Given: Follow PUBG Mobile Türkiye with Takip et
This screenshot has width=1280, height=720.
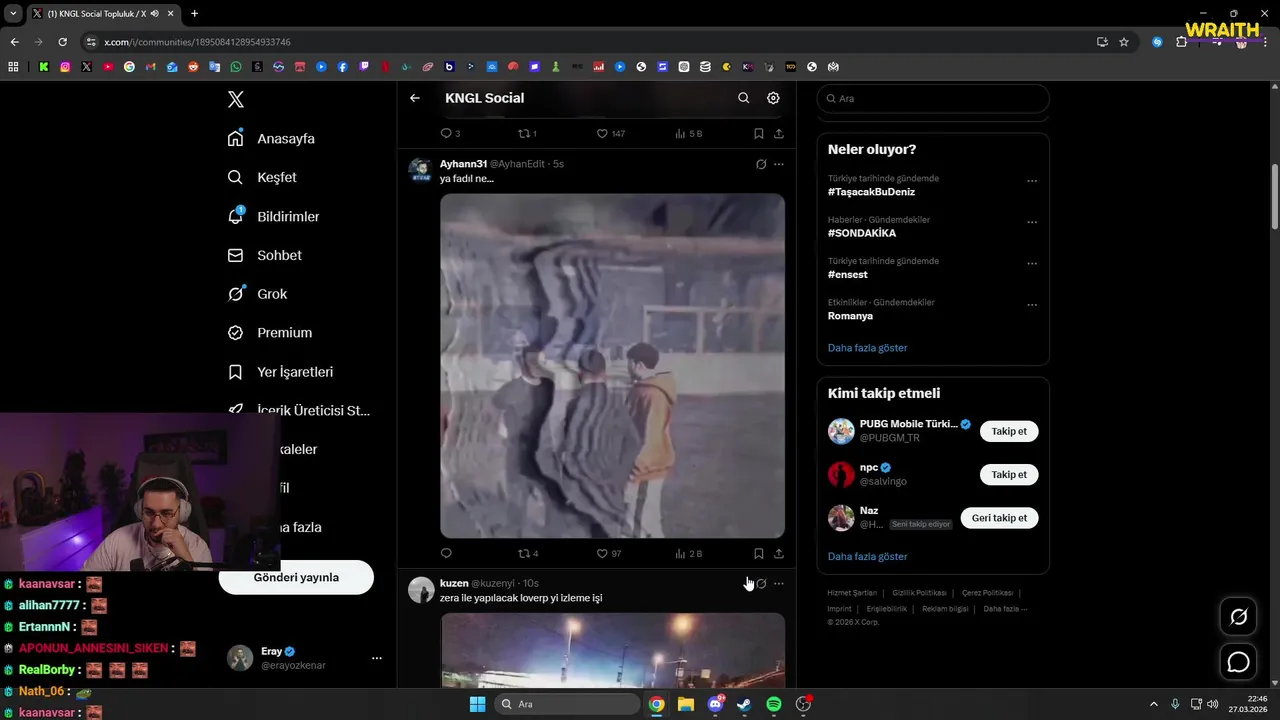Looking at the screenshot, I should [x=1009, y=431].
